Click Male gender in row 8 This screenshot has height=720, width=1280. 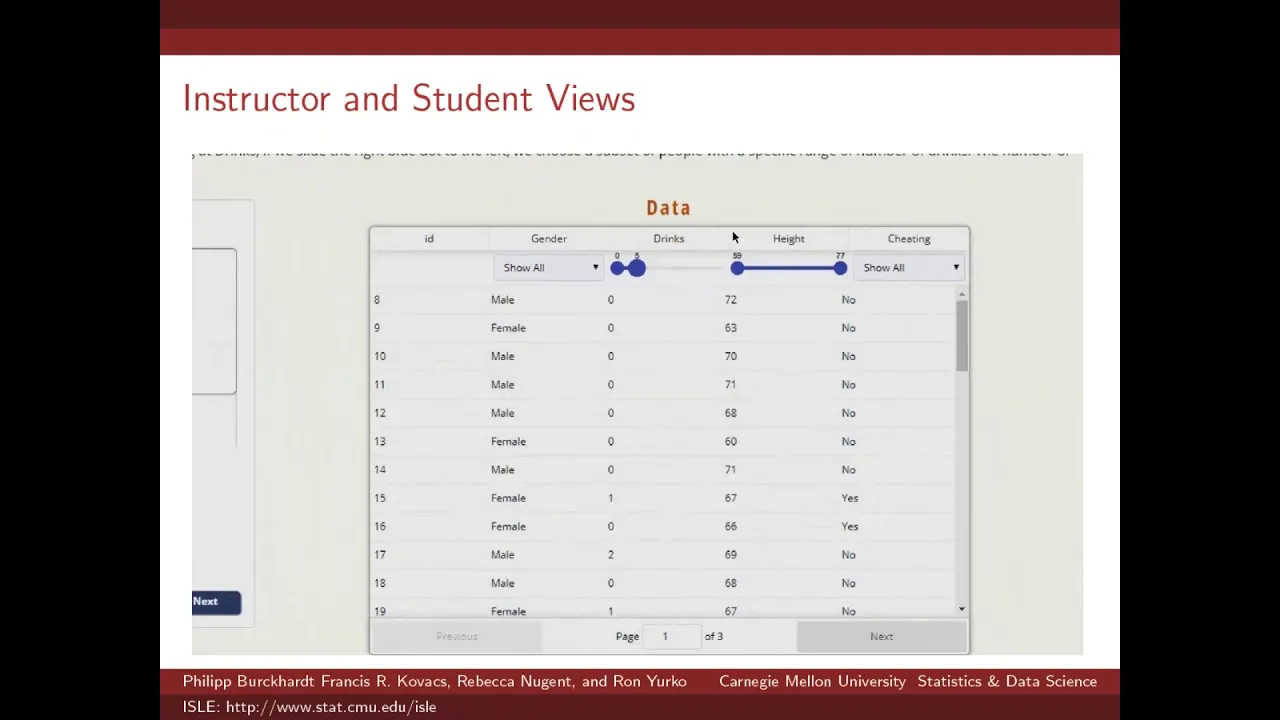coord(502,300)
